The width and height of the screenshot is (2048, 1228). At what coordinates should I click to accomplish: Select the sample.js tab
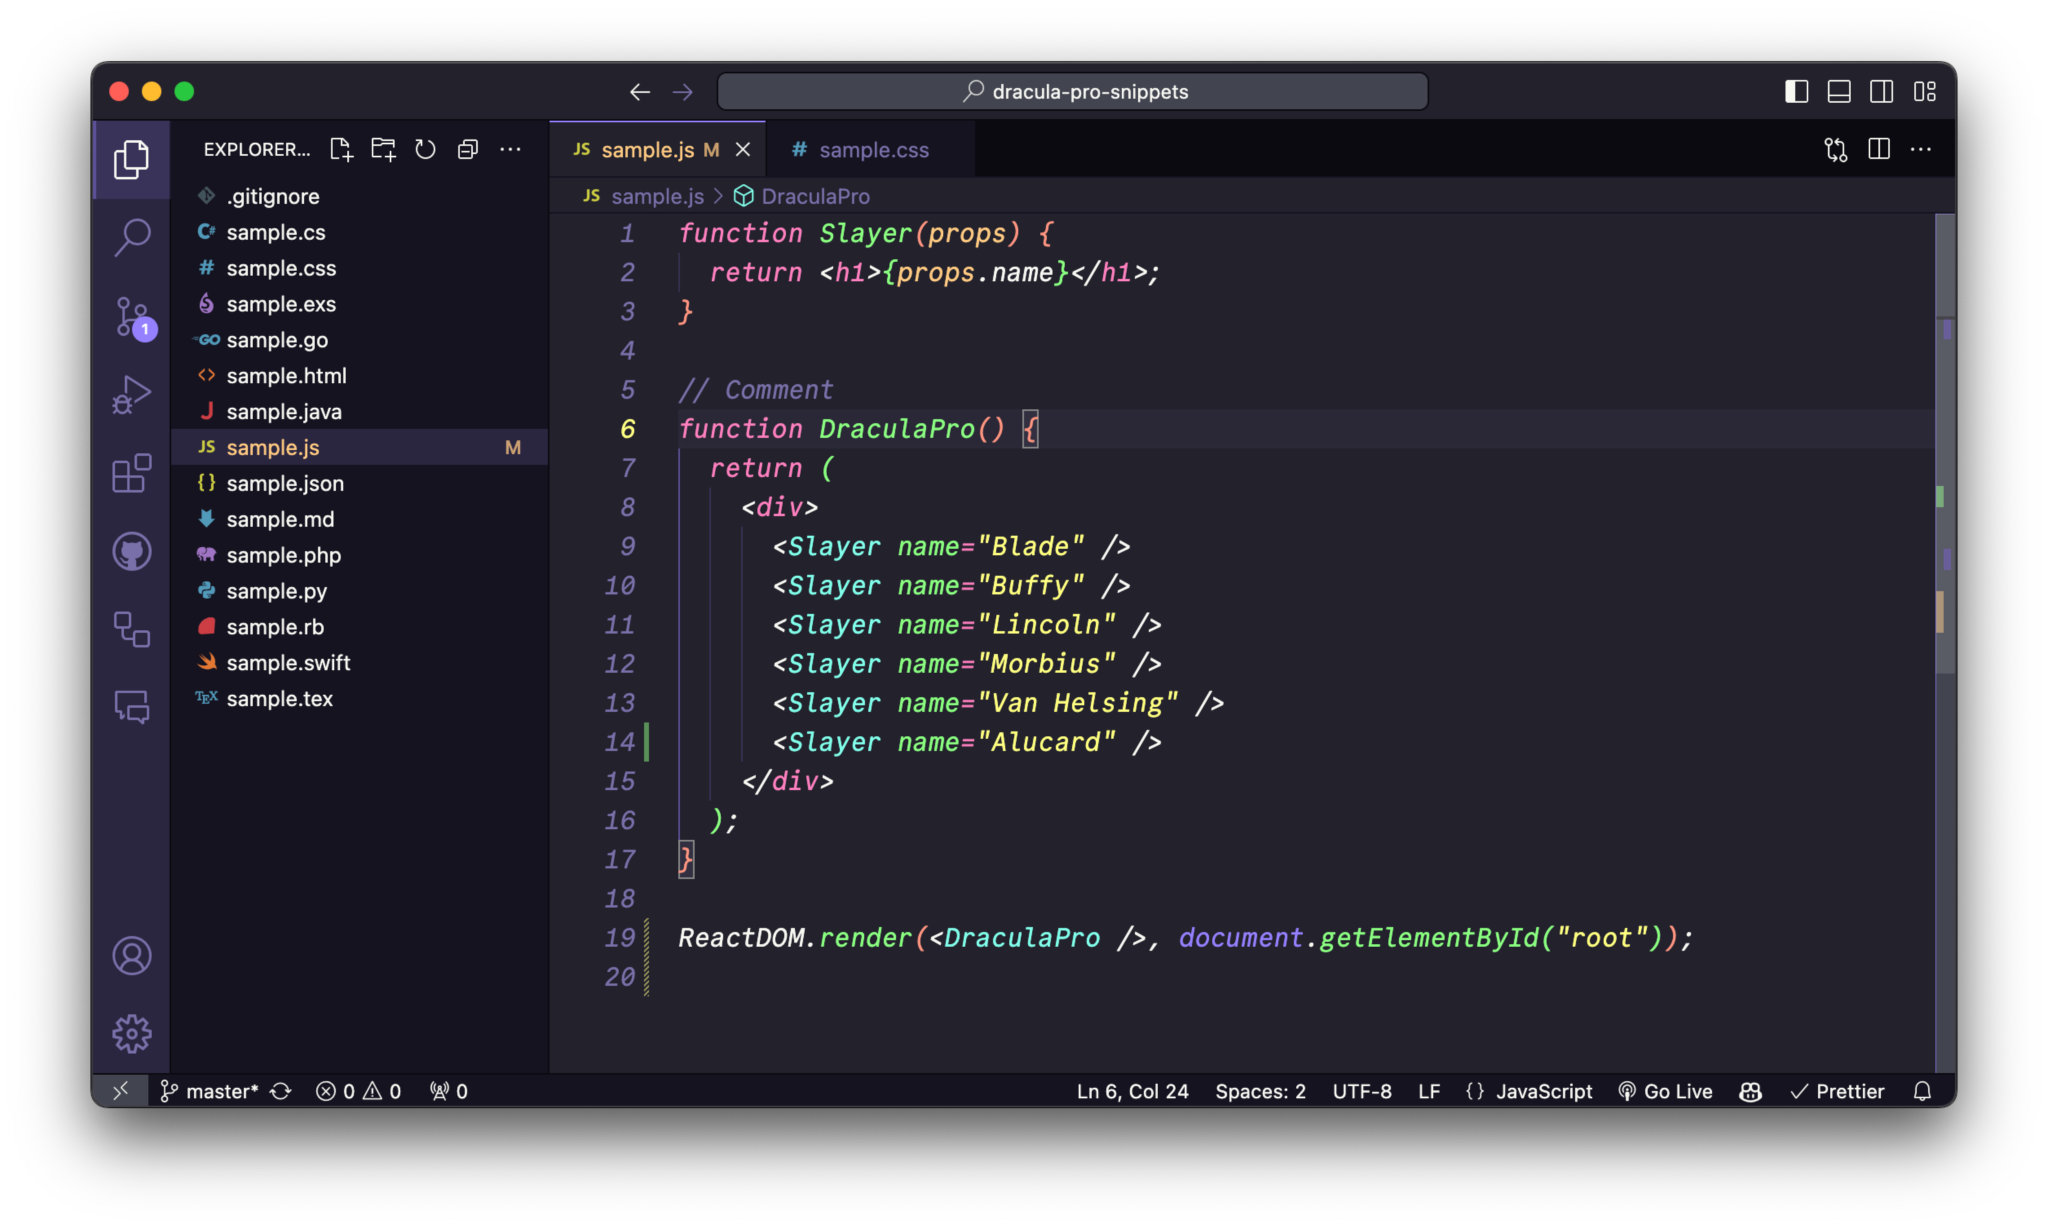coord(648,149)
